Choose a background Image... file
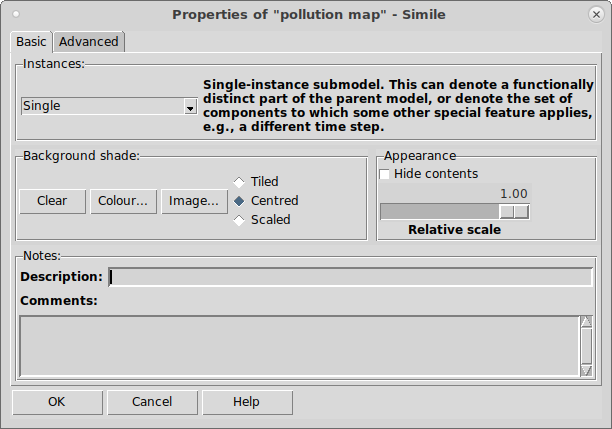612x429 pixels. (194, 201)
